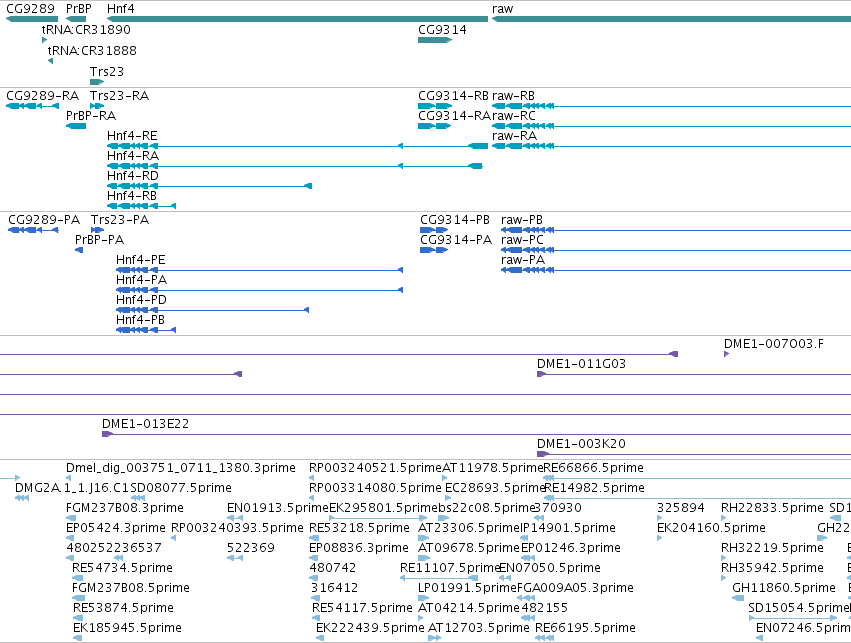The height and width of the screenshot is (643, 851).
Task: Select transcript Hnf4-RD
Action: [209, 186]
